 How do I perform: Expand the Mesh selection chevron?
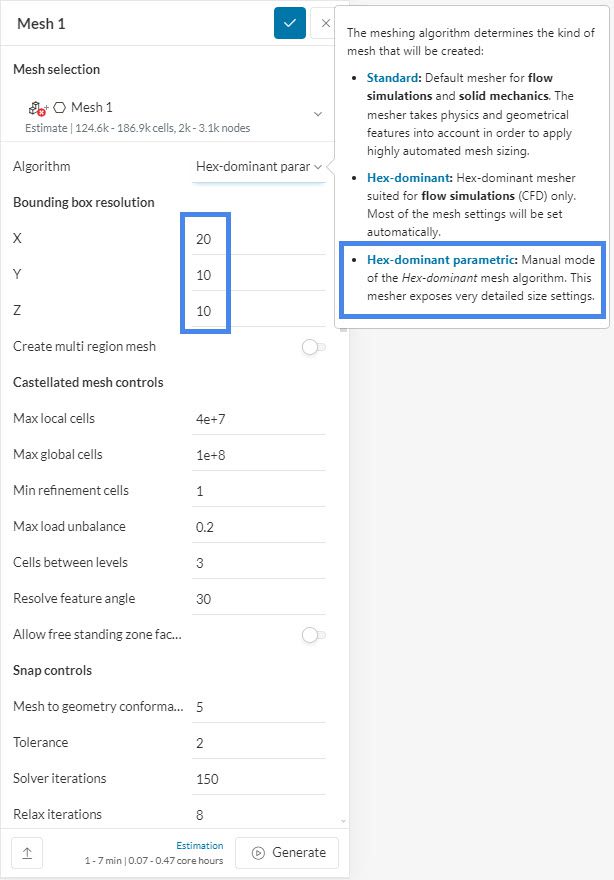[318, 114]
